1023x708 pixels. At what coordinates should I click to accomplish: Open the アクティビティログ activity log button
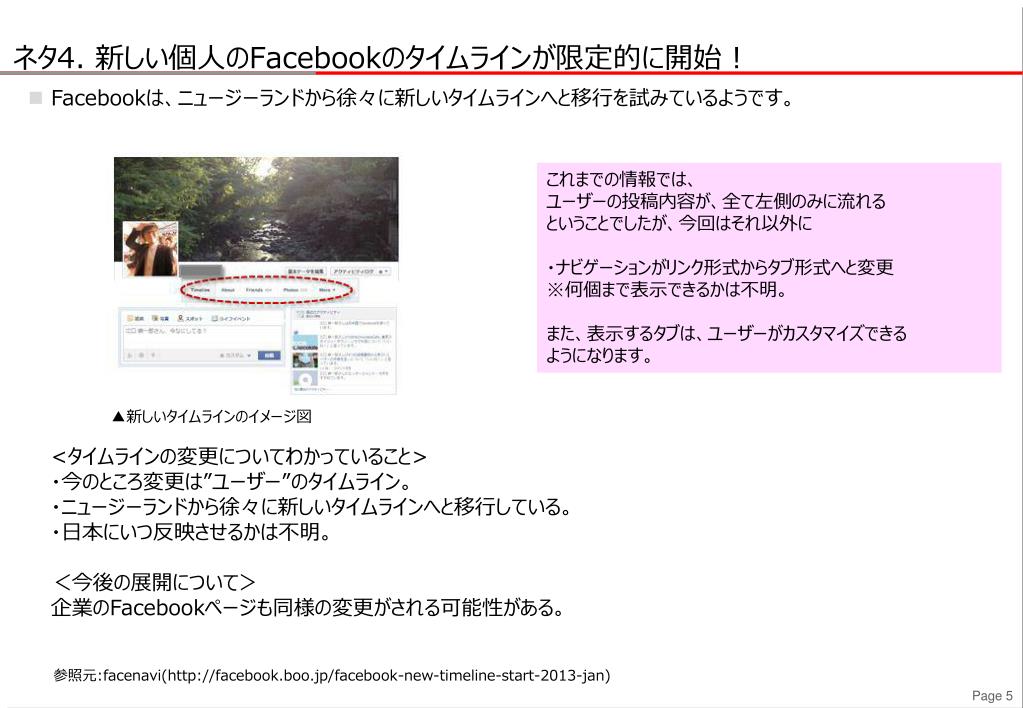(x=354, y=271)
